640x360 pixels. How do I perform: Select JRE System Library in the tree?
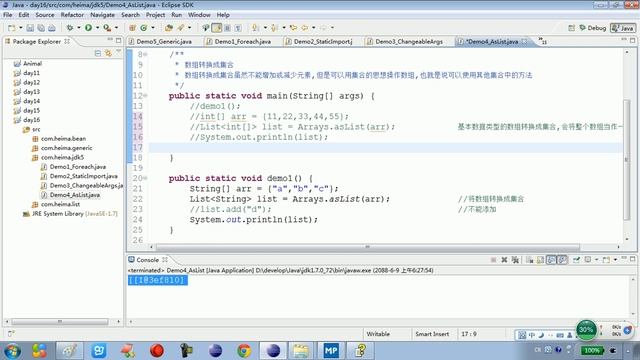[x=71, y=213]
